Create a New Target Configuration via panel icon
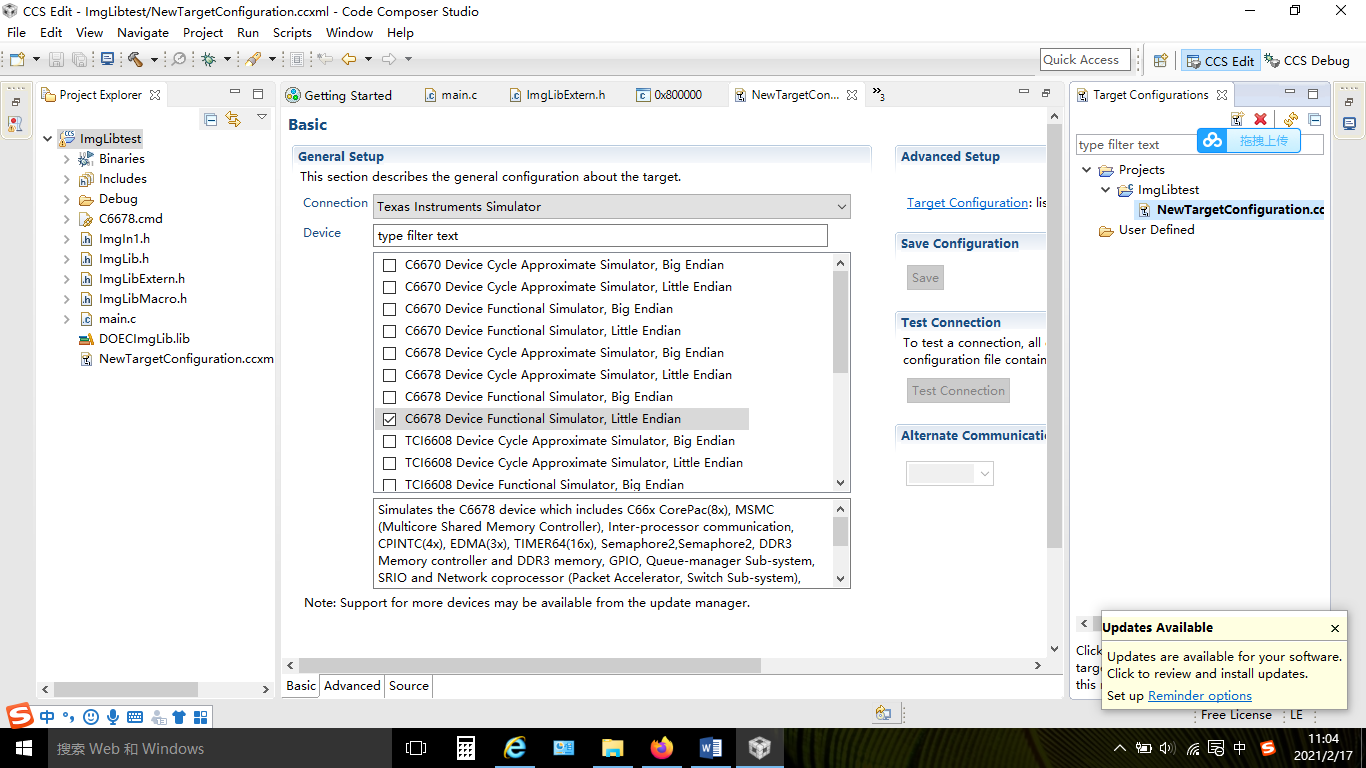Image resolution: width=1366 pixels, height=768 pixels. [x=1238, y=119]
